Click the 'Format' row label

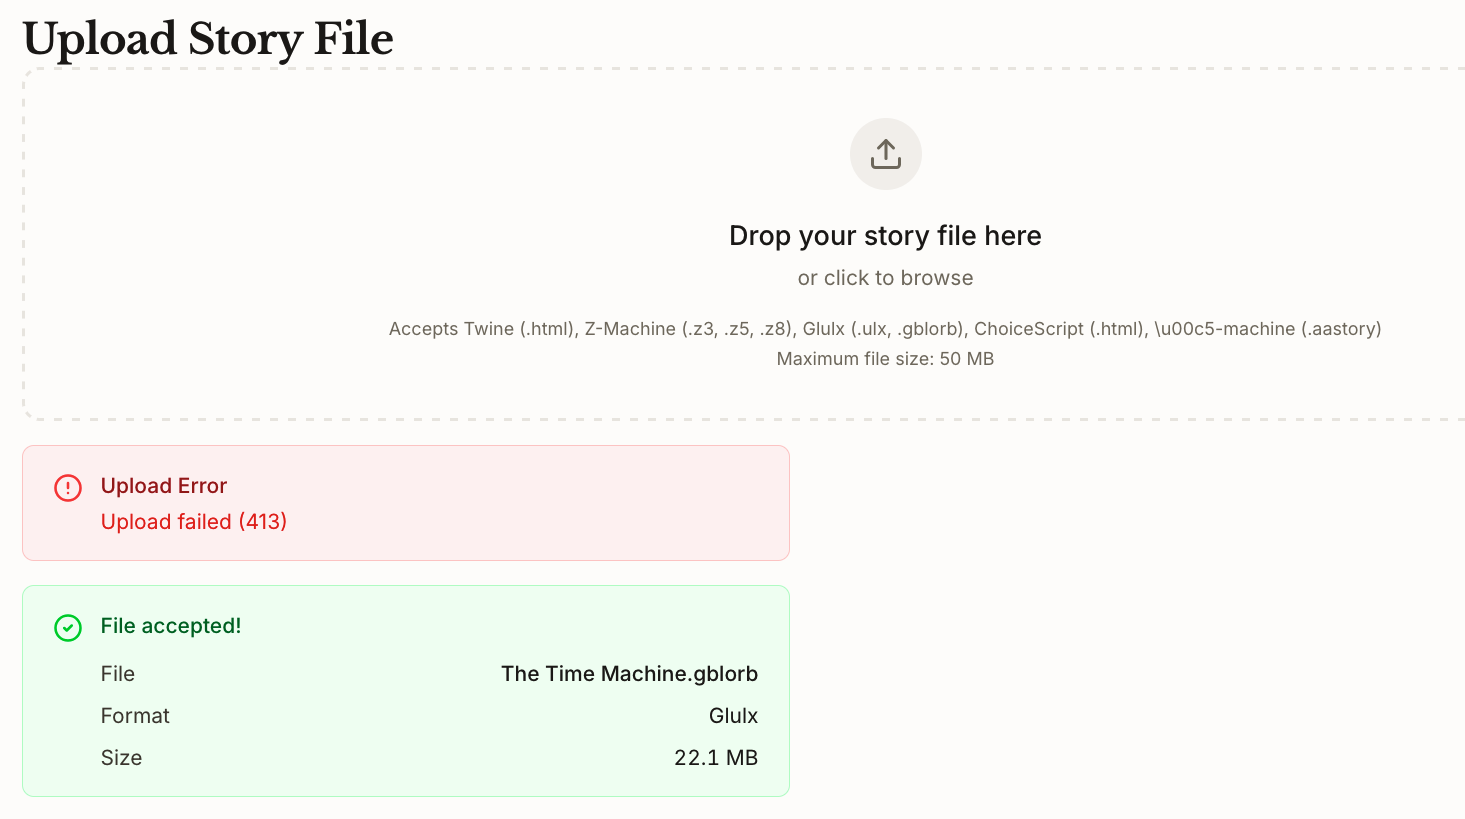pos(135,716)
